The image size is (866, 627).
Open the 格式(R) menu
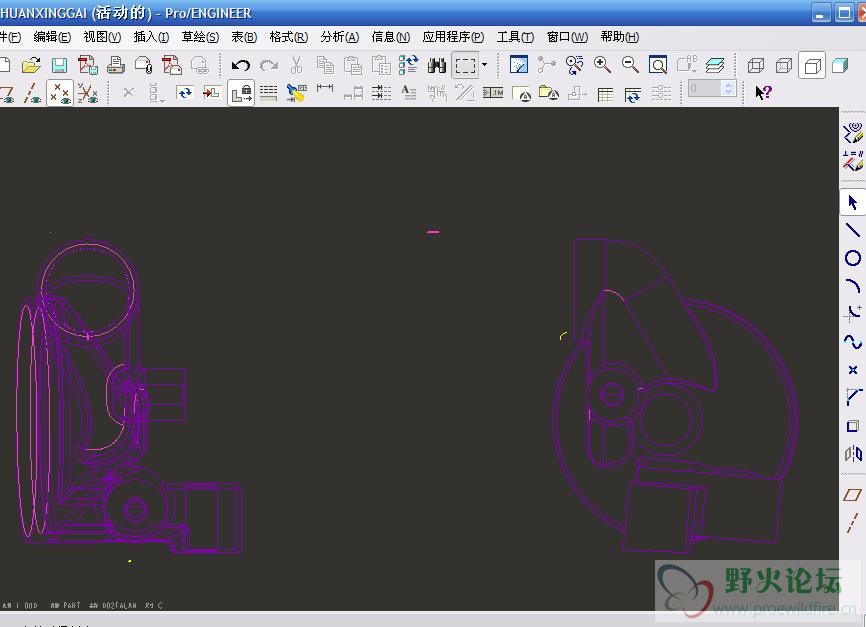point(288,37)
